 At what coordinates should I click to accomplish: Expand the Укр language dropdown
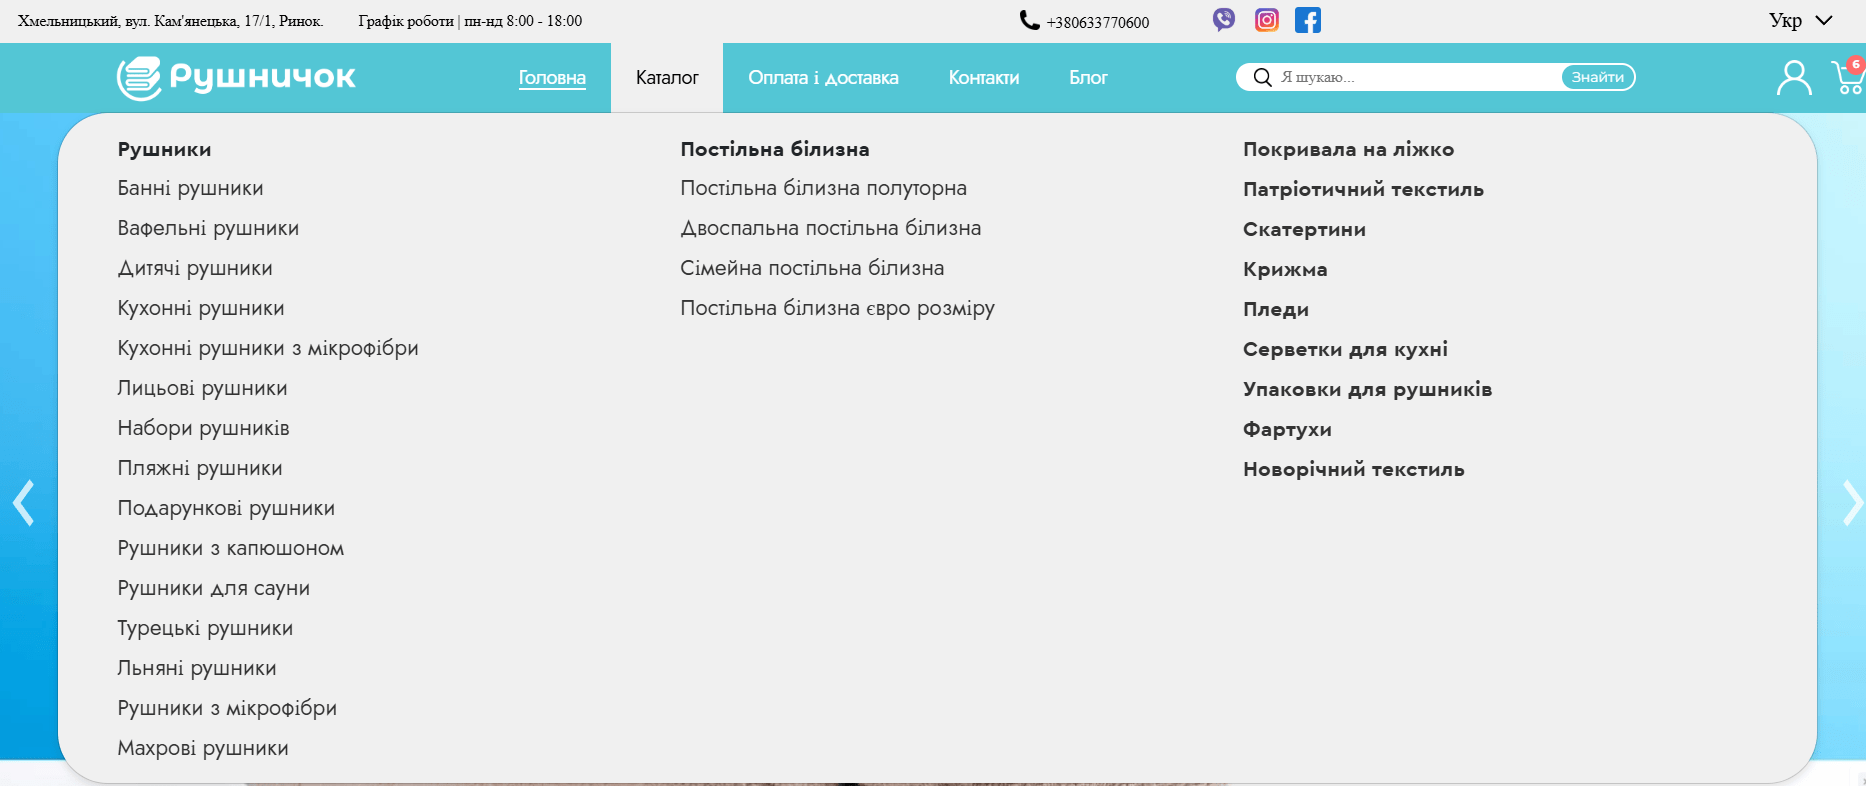tap(1800, 21)
